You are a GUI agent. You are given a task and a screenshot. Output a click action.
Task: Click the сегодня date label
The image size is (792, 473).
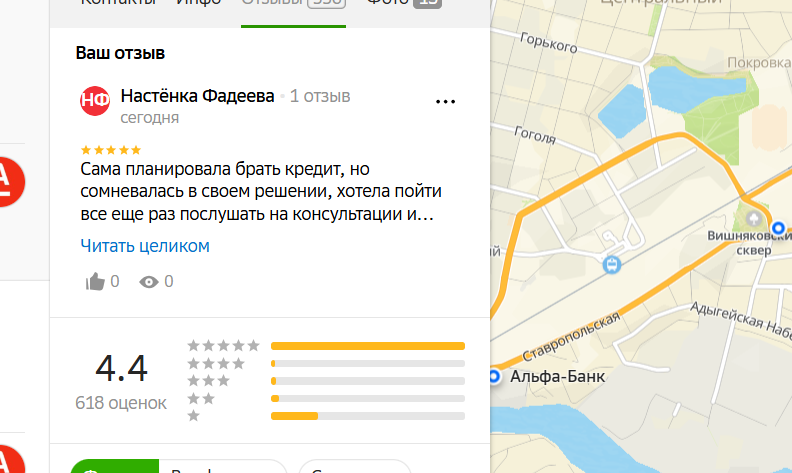(150, 118)
